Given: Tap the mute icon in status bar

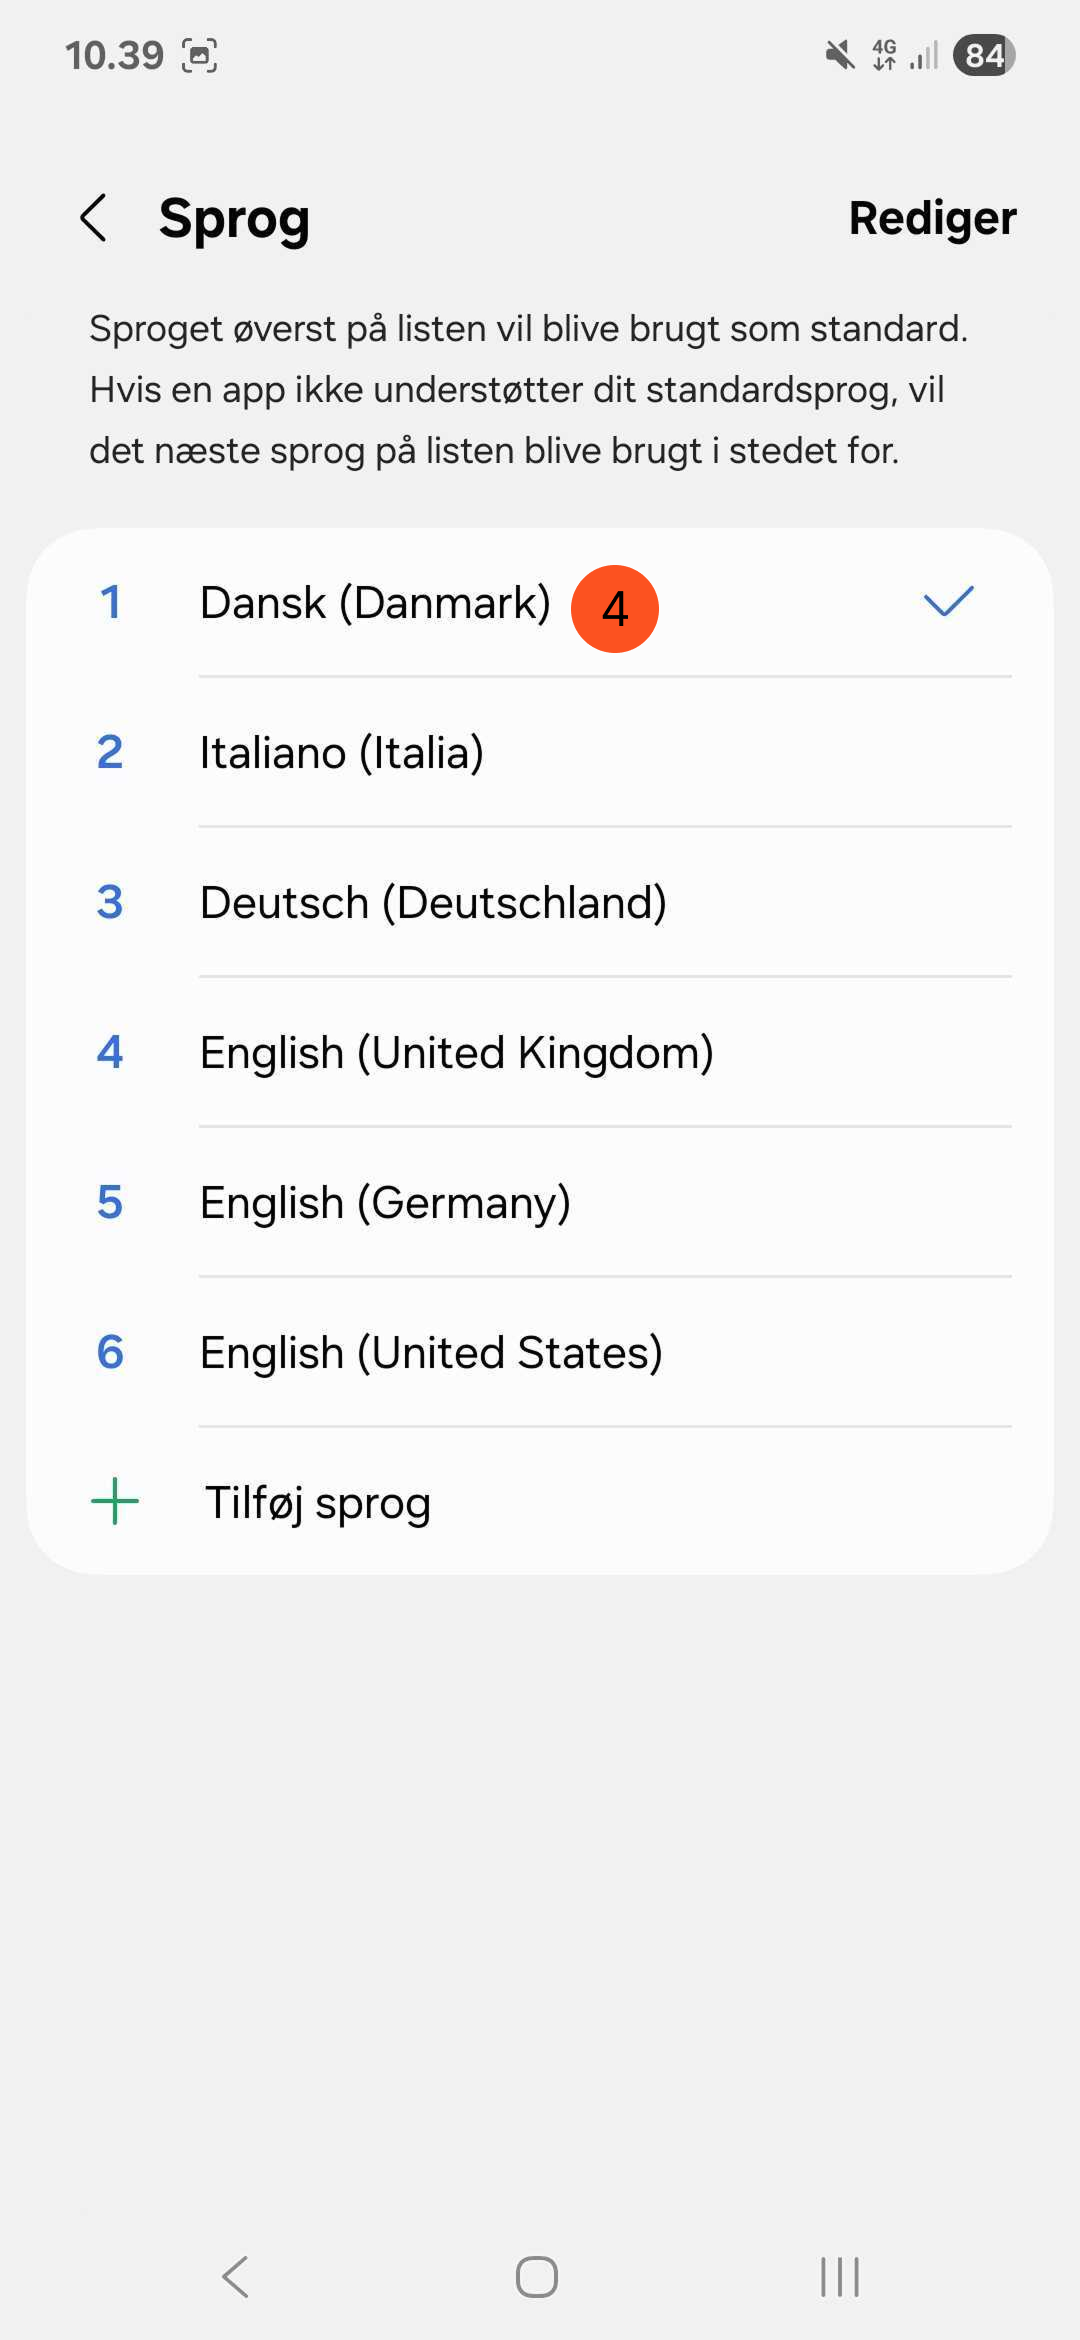Looking at the screenshot, I should coord(840,55).
